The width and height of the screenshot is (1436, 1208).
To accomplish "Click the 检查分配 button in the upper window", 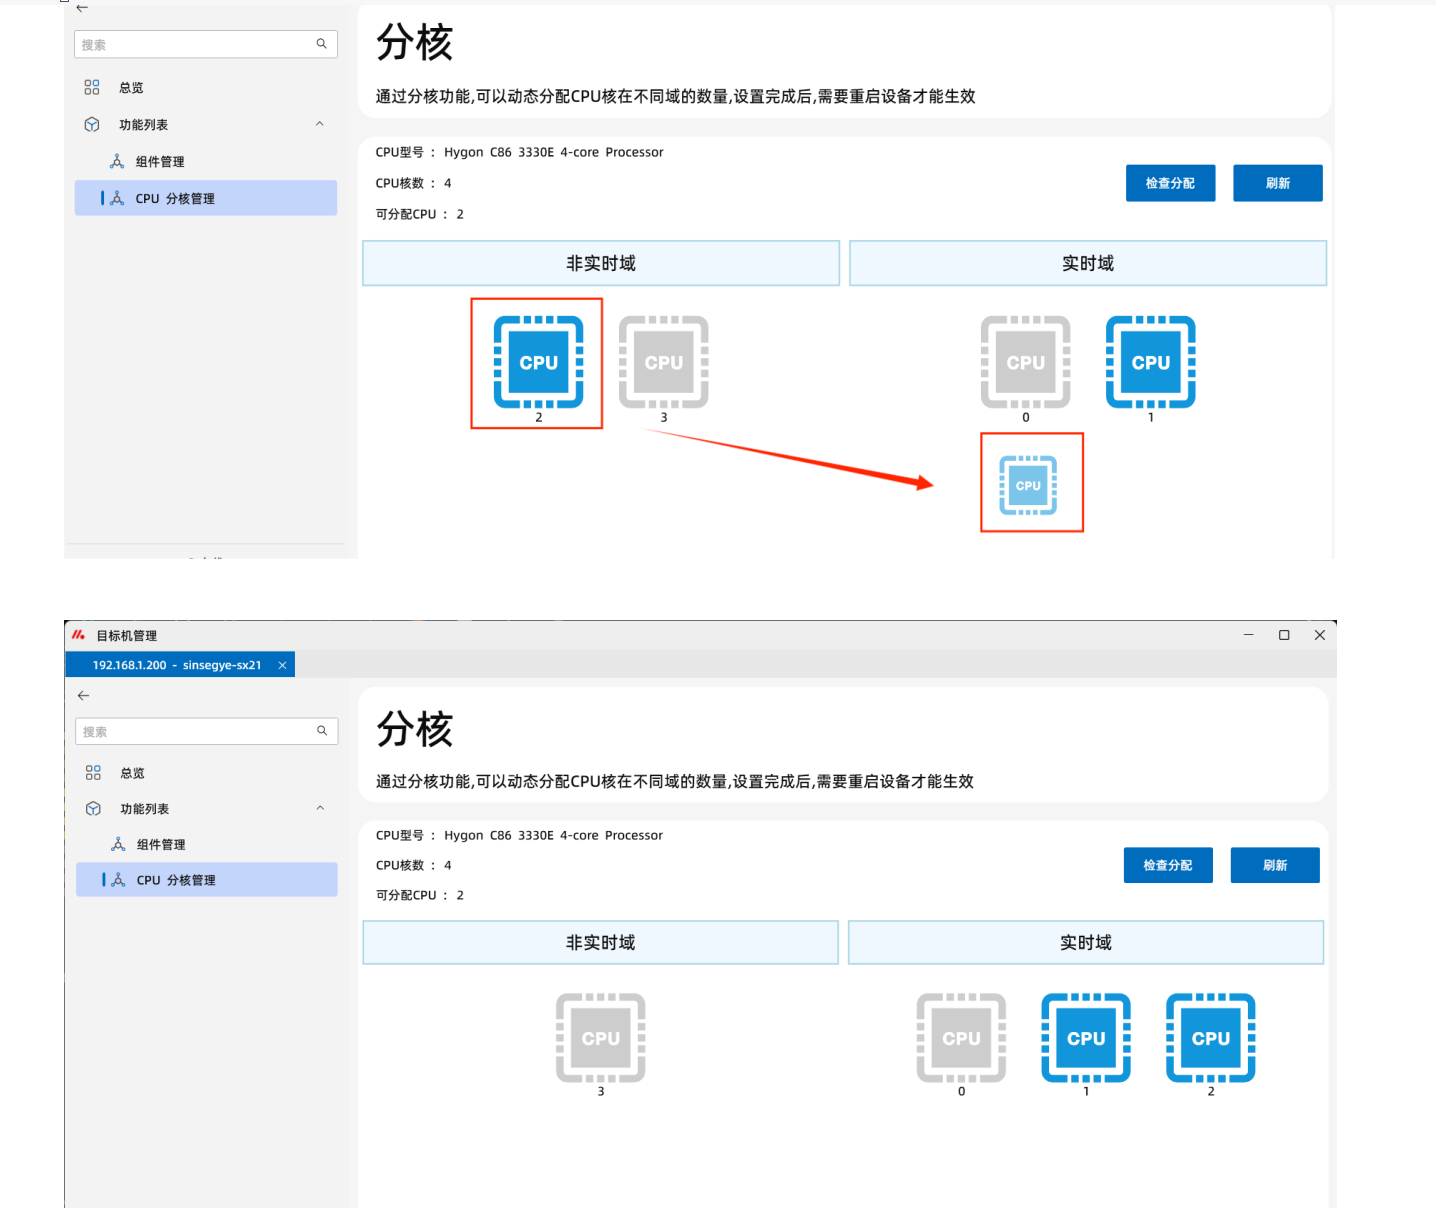I will click(1170, 183).
